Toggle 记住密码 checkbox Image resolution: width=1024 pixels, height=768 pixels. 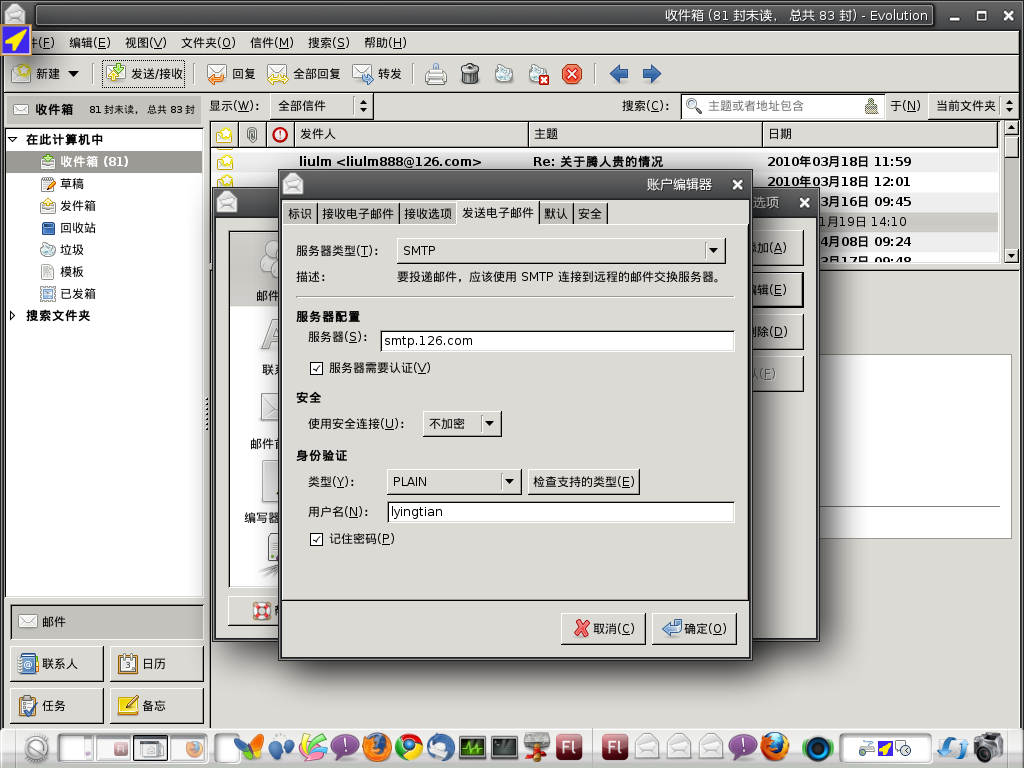317,539
